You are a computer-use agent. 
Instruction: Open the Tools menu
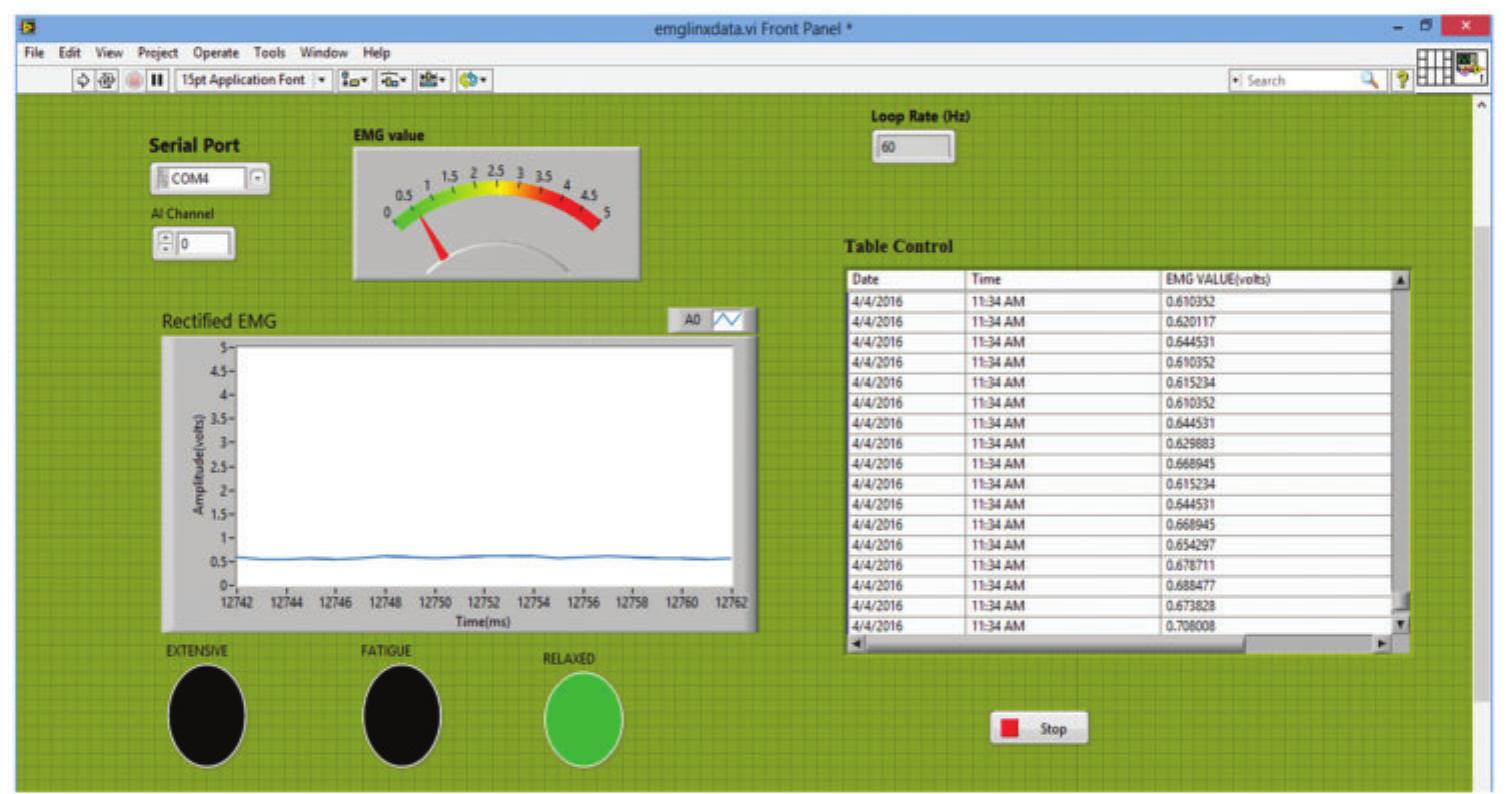point(269,53)
